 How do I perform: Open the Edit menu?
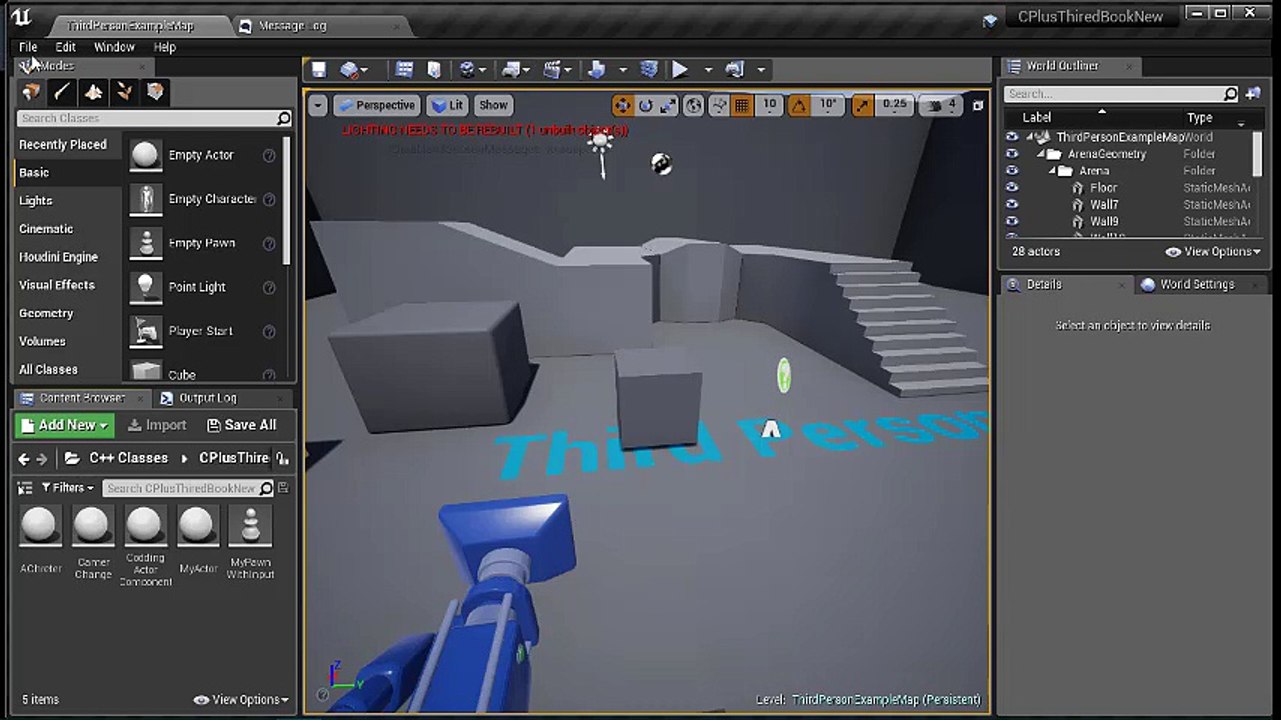[x=65, y=47]
